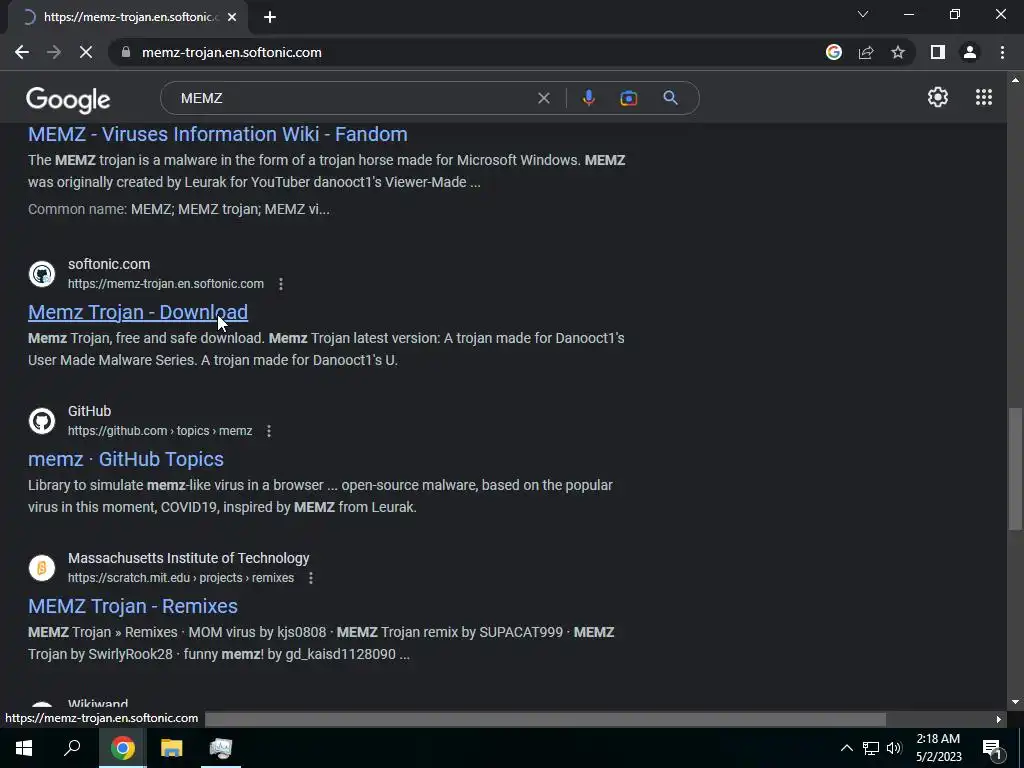This screenshot has height=768, width=1024.
Task: Submit search with the magnifier icon
Action: point(670,98)
